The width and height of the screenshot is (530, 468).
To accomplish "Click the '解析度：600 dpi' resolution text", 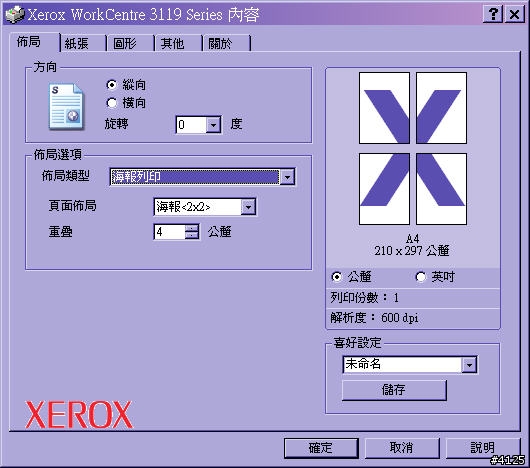I will [x=374, y=318].
